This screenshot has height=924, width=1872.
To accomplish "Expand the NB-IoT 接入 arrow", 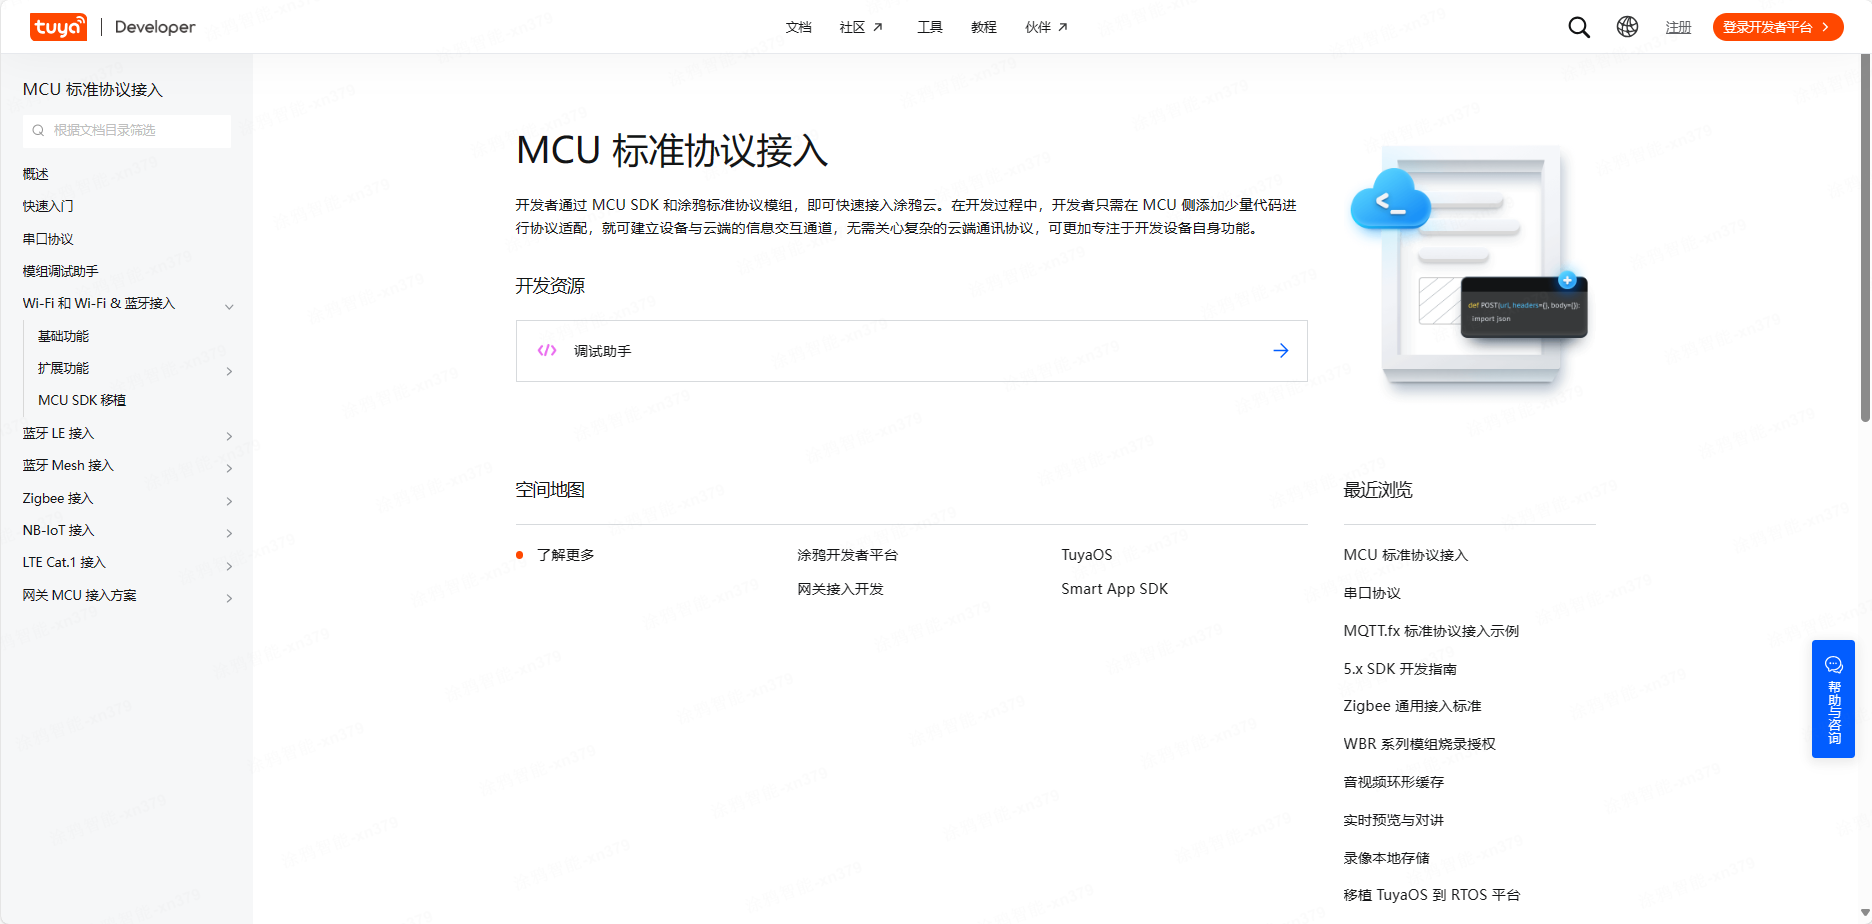I will 229,533.
